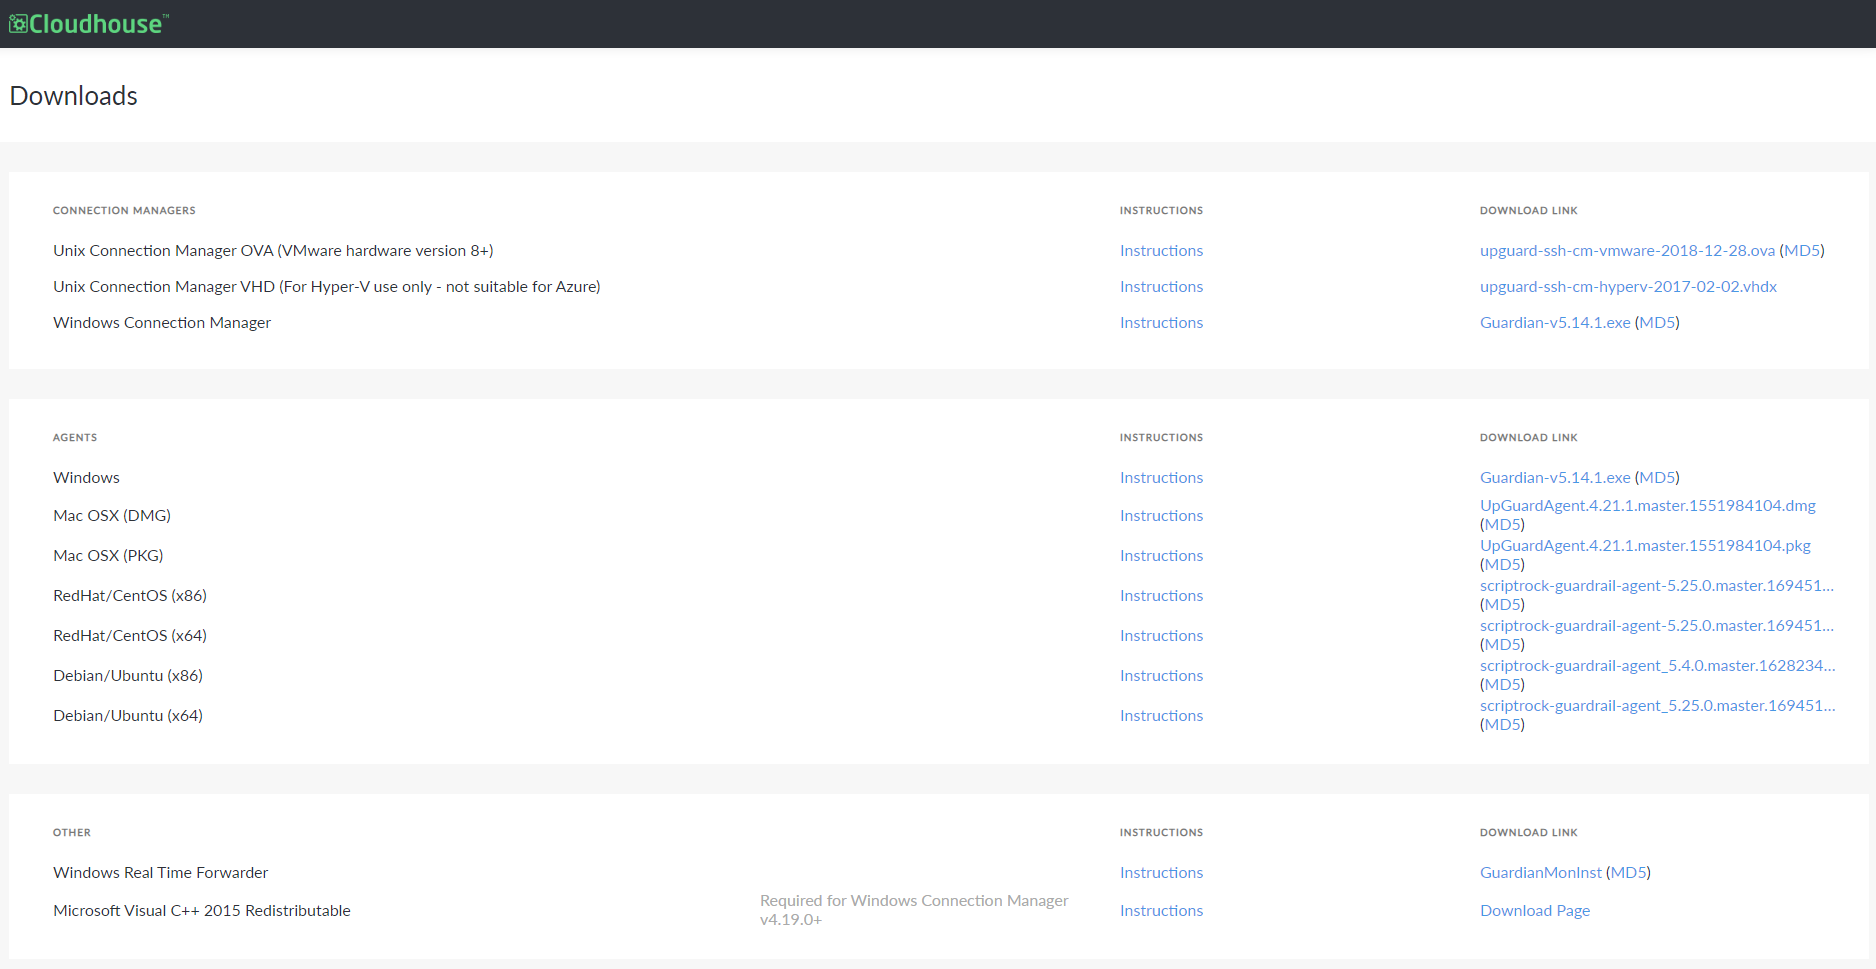
Task: Select 'Mac OSX (PKG)' row text
Action: (108, 556)
